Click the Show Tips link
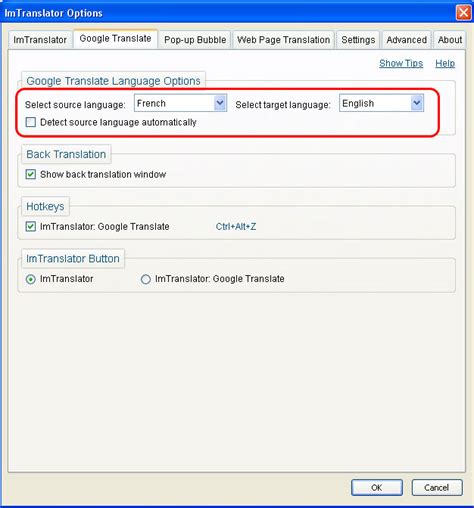 coord(401,63)
